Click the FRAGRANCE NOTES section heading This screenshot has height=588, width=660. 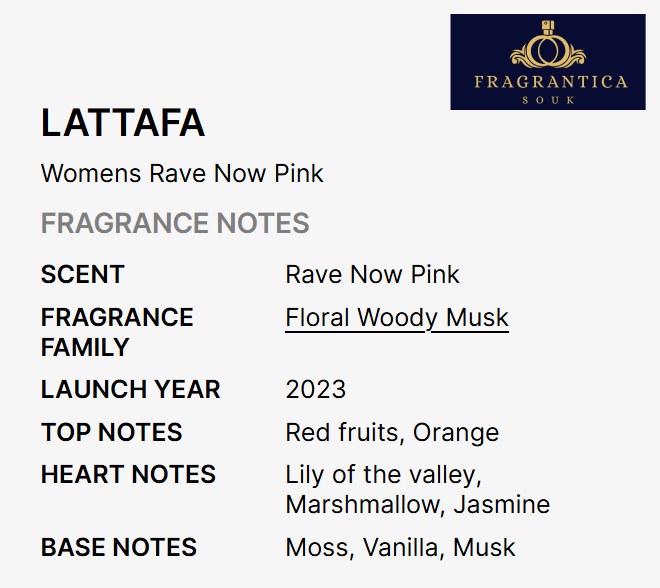[x=175, y=223]
